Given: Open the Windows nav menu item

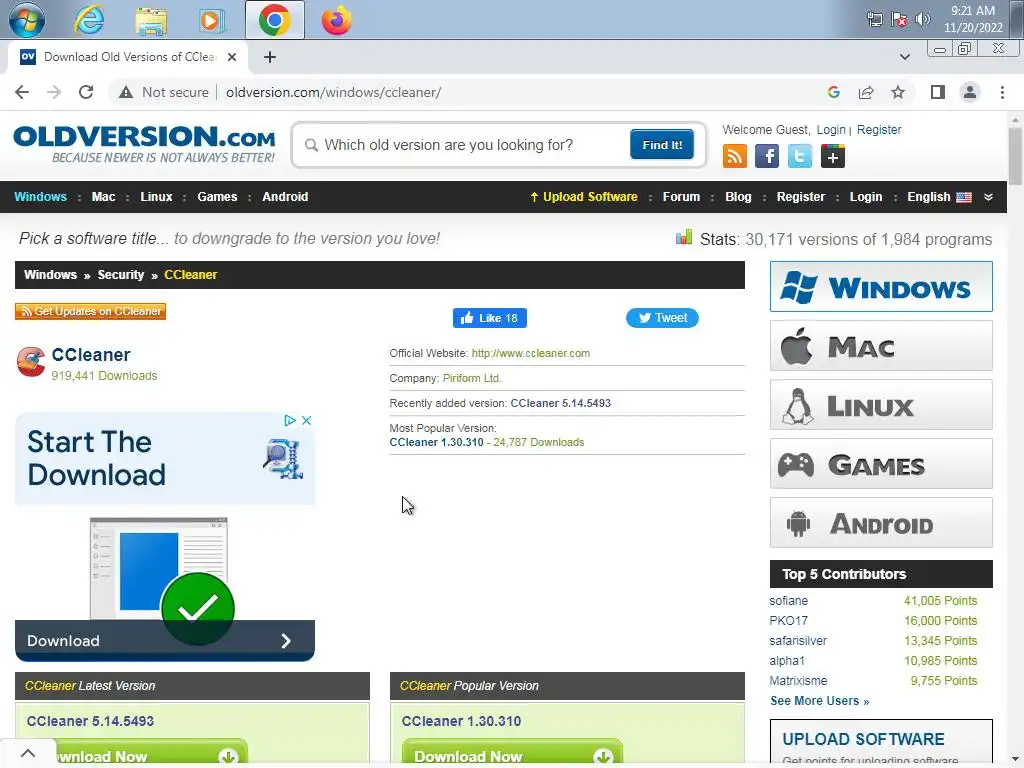Looking at the screenshot, I should (40, 197).
